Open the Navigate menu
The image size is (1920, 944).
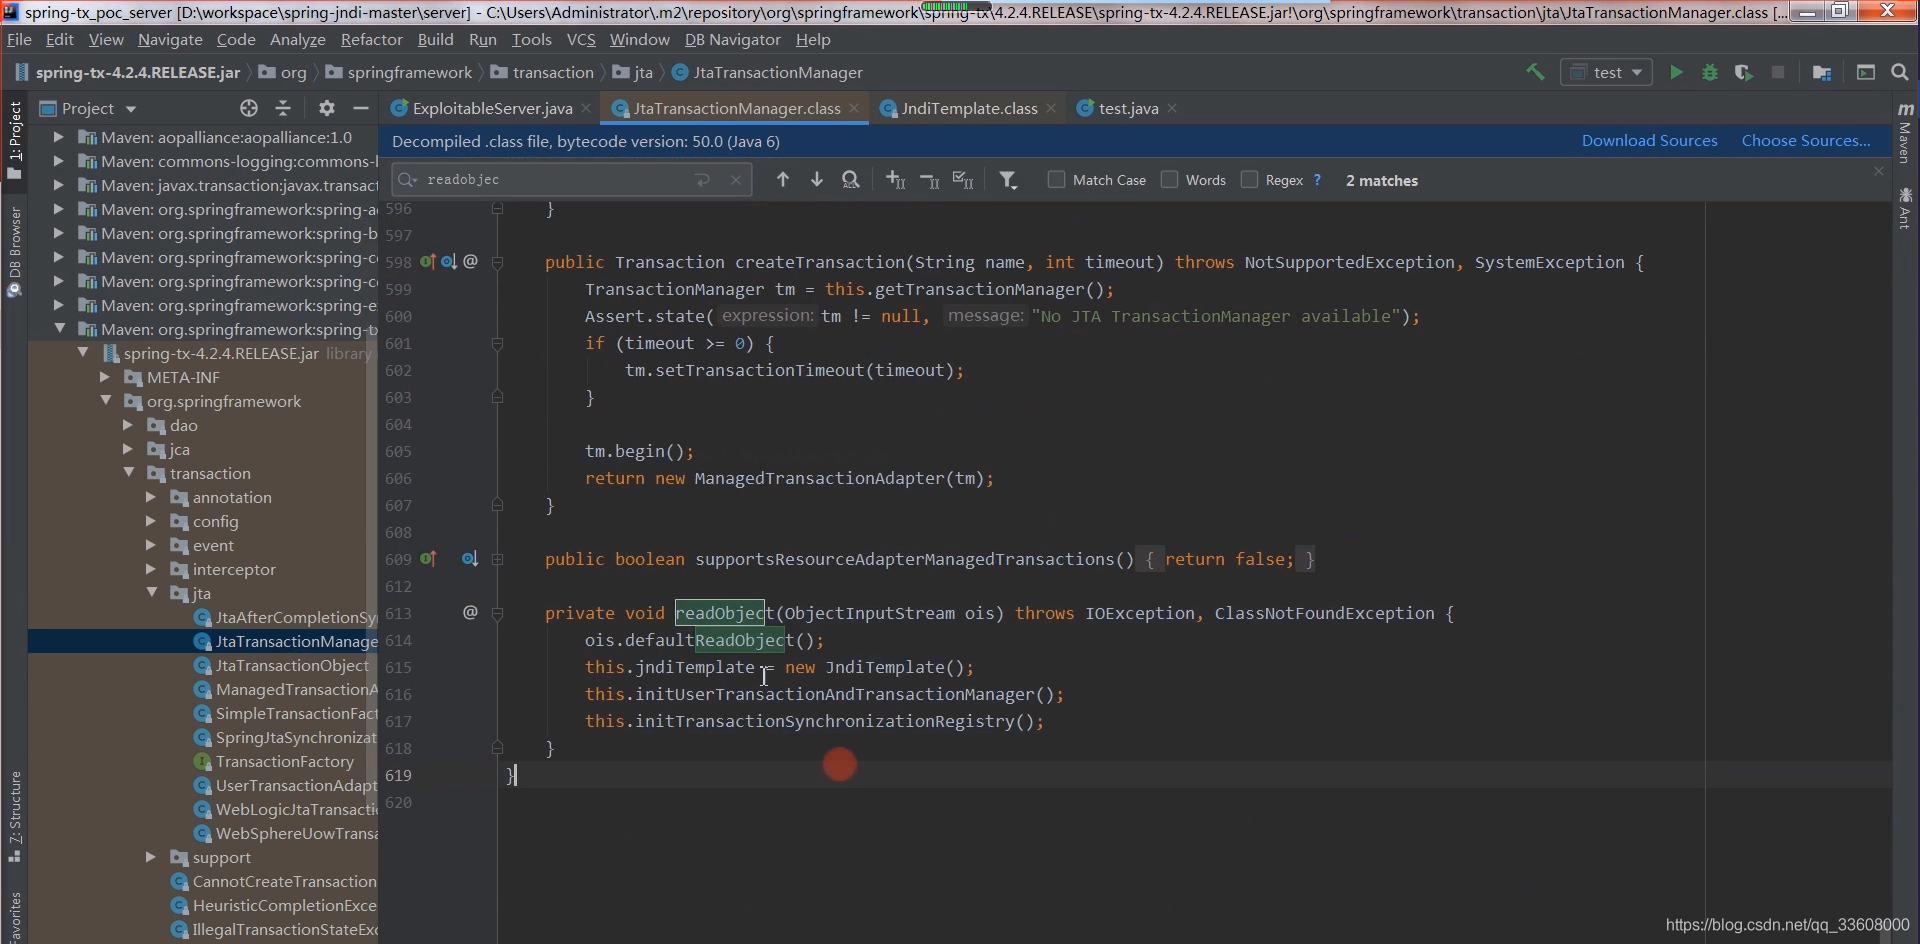pos(170,40)
